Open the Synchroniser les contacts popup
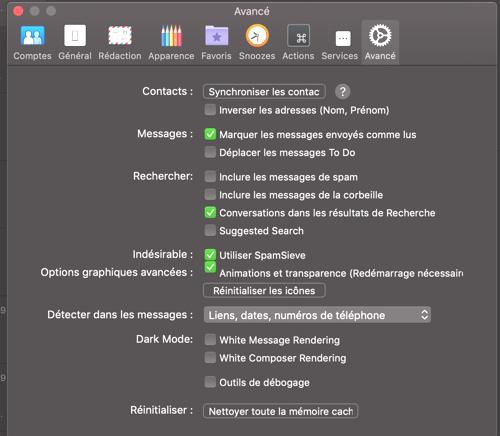 click(x=264, y=92)
